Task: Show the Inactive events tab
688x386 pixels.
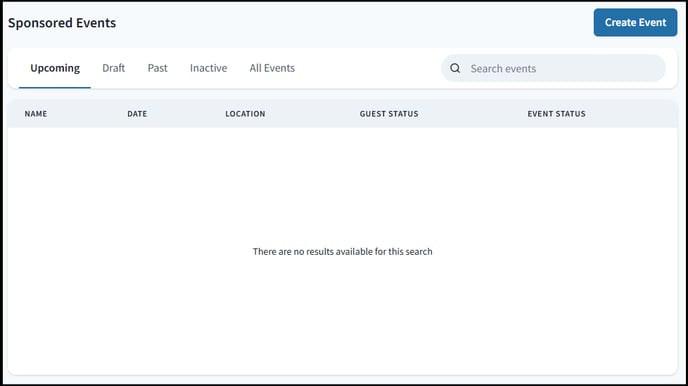Action: (x=208, y=68)
